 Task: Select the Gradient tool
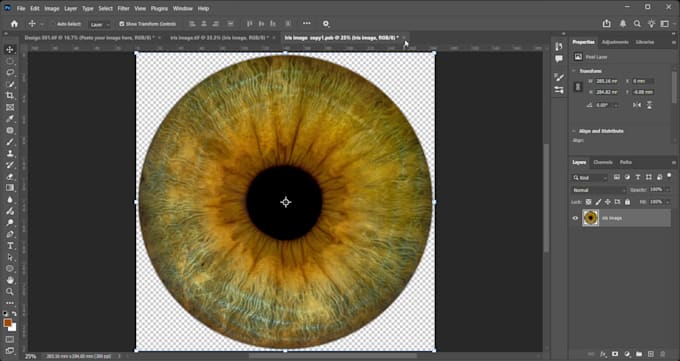click(10, 188)
